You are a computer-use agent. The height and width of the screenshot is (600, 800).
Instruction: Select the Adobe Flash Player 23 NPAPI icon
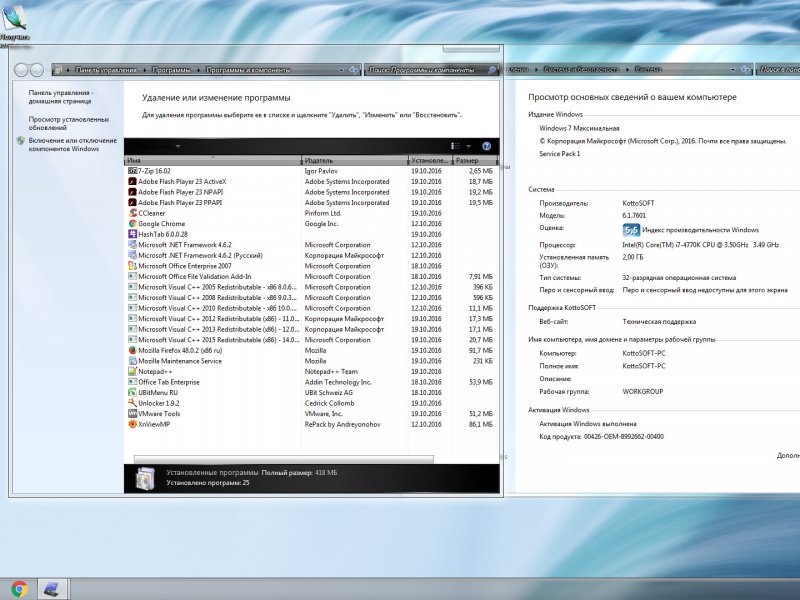click(x=133, y=192)
